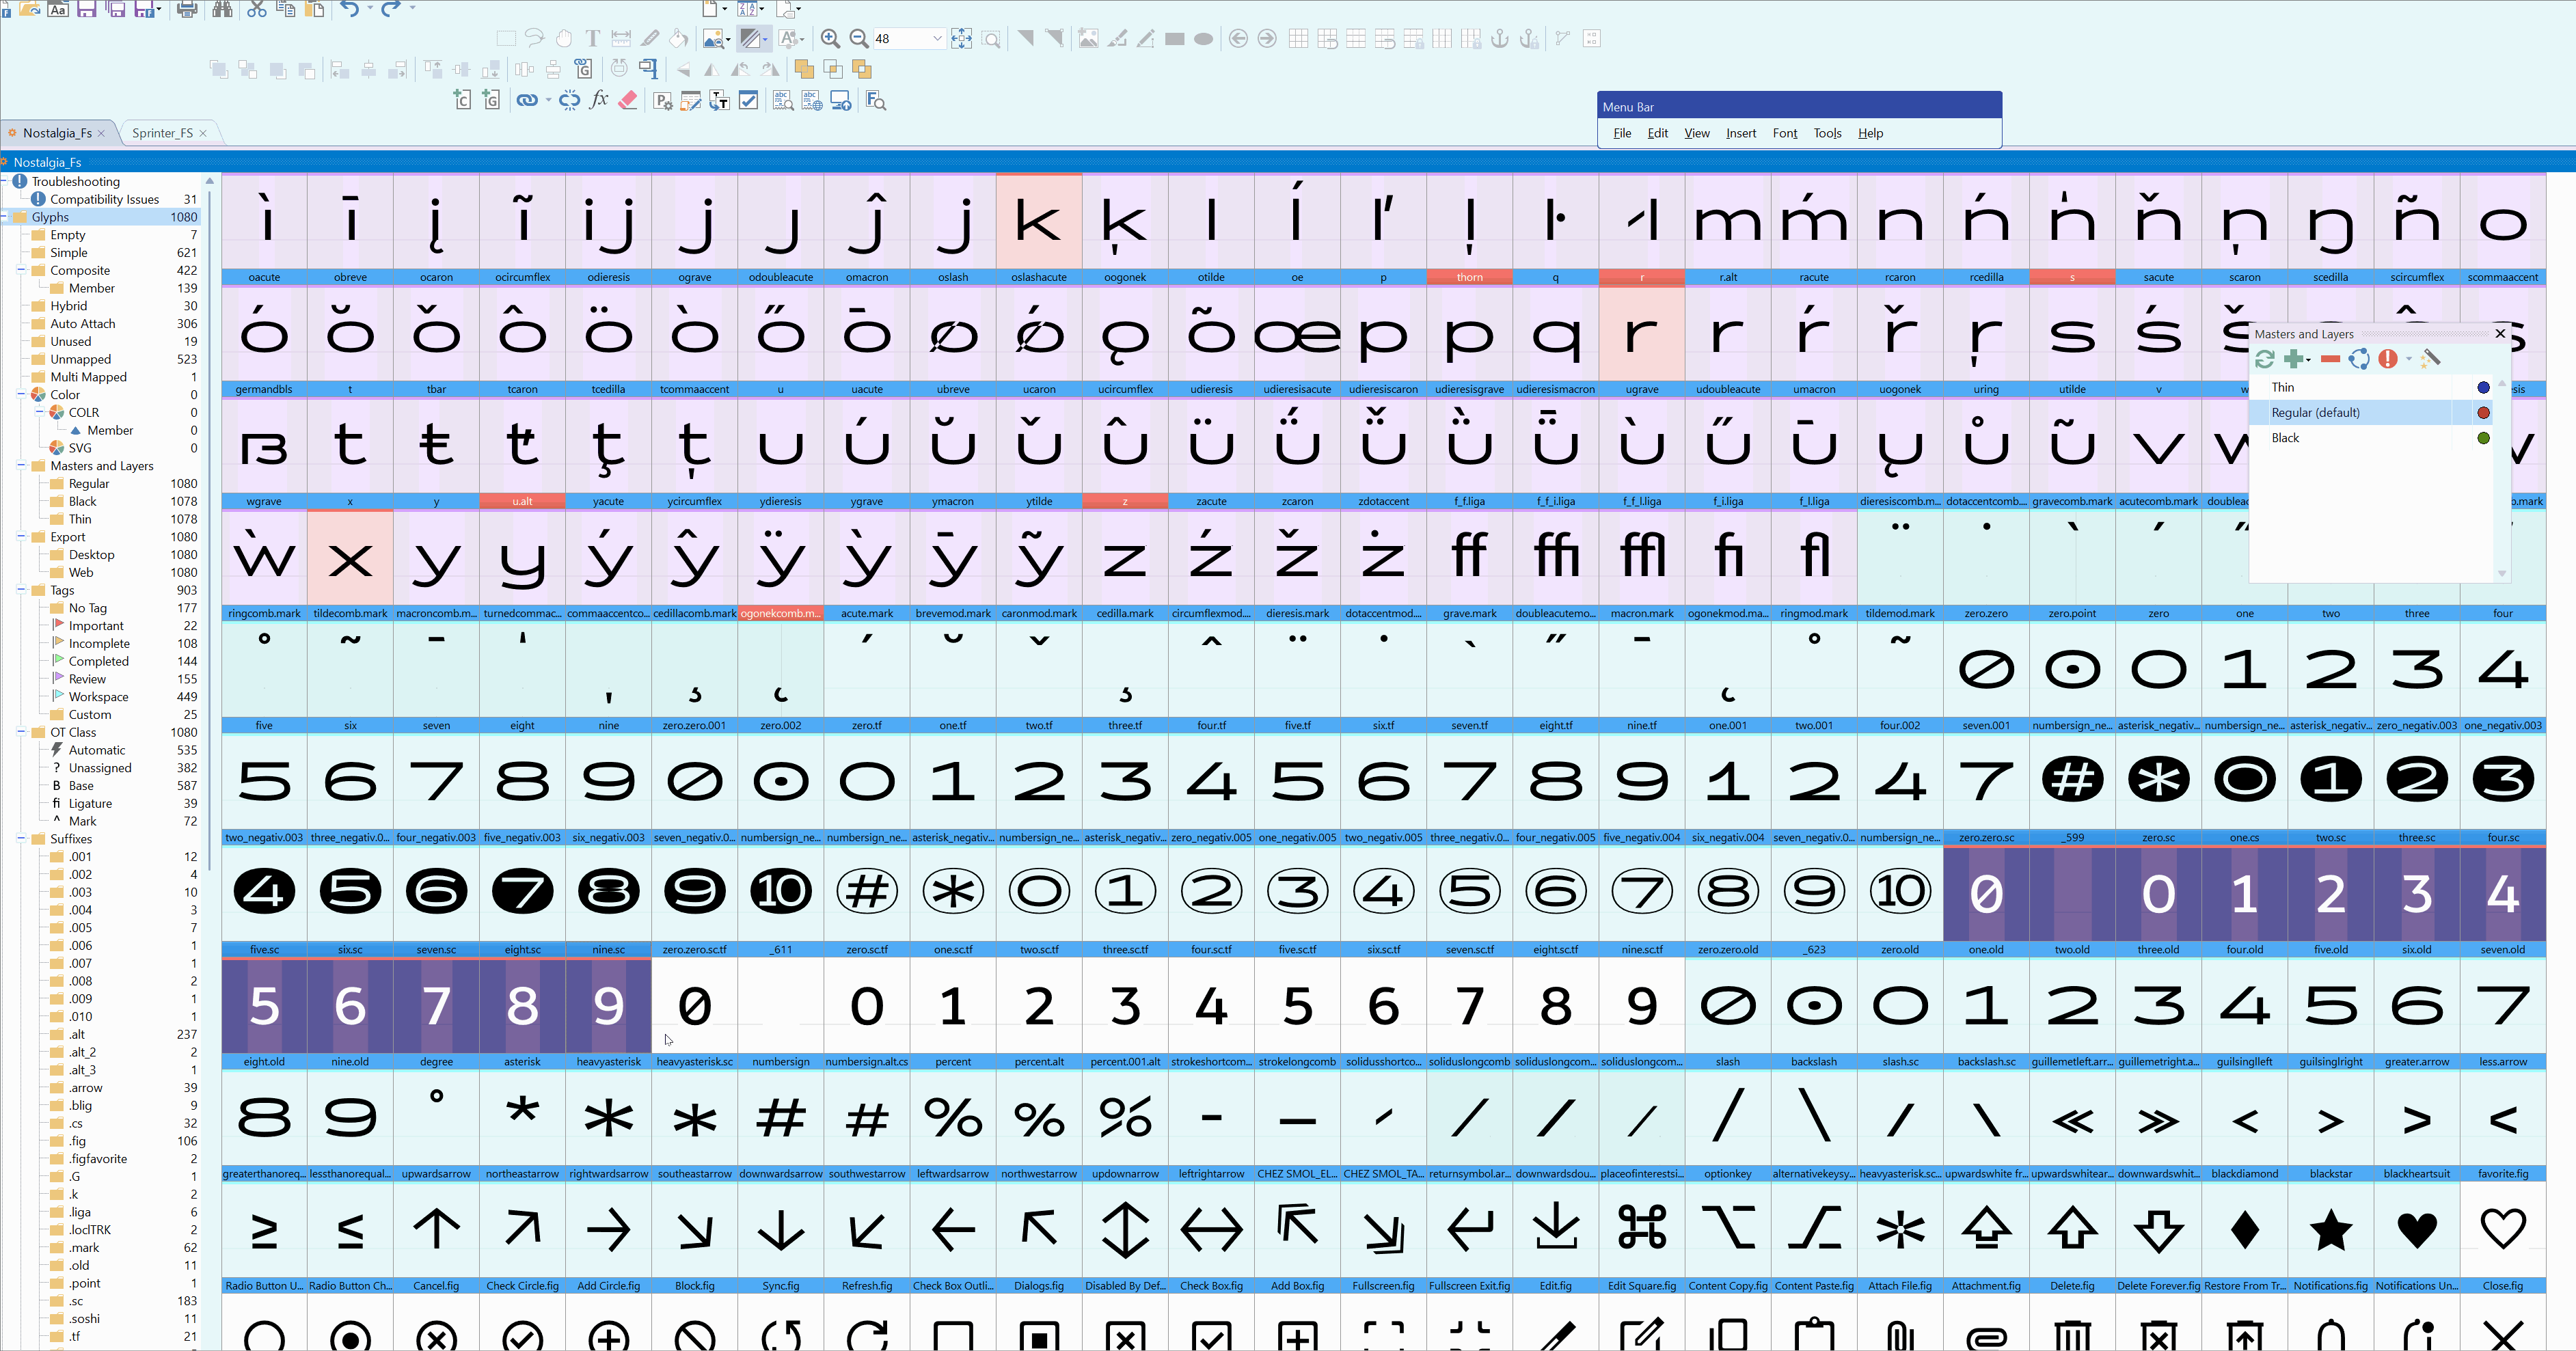
Task: Click the refresh arrows icon in Masters panel
Action: click(2265, 359)
